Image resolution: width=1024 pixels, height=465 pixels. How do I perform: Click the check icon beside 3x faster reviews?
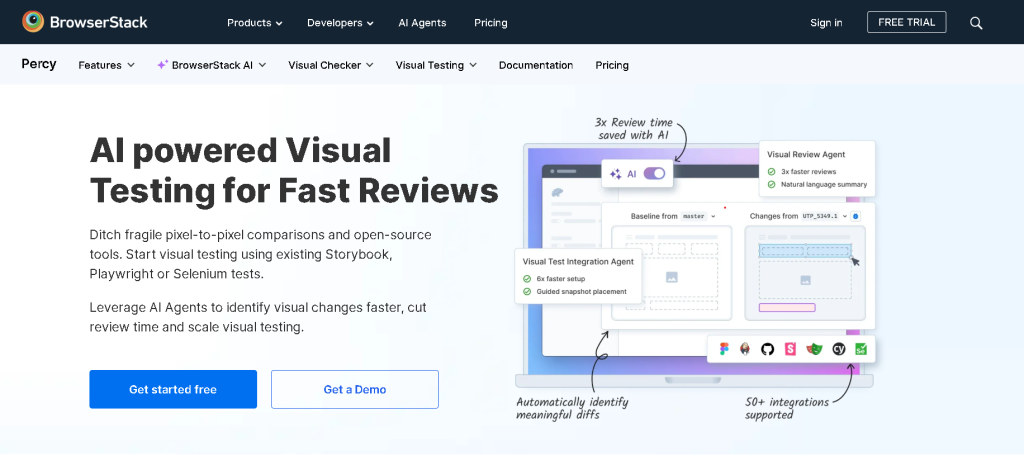coord(772,172)
